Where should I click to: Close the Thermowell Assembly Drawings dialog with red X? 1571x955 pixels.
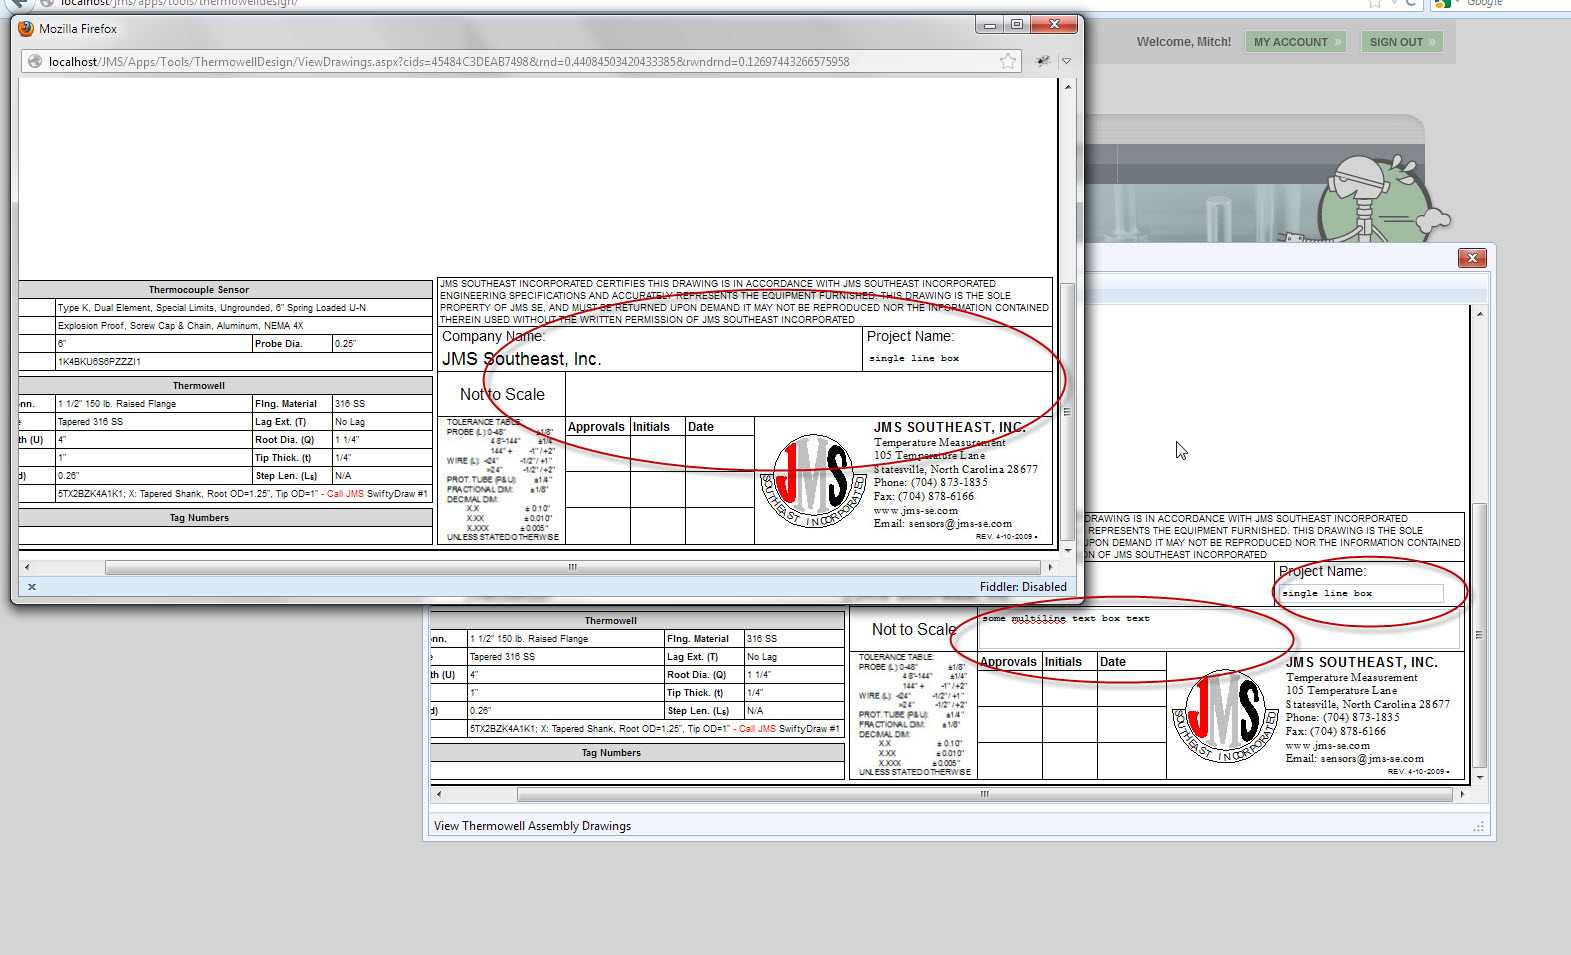tap(1472, 258)
